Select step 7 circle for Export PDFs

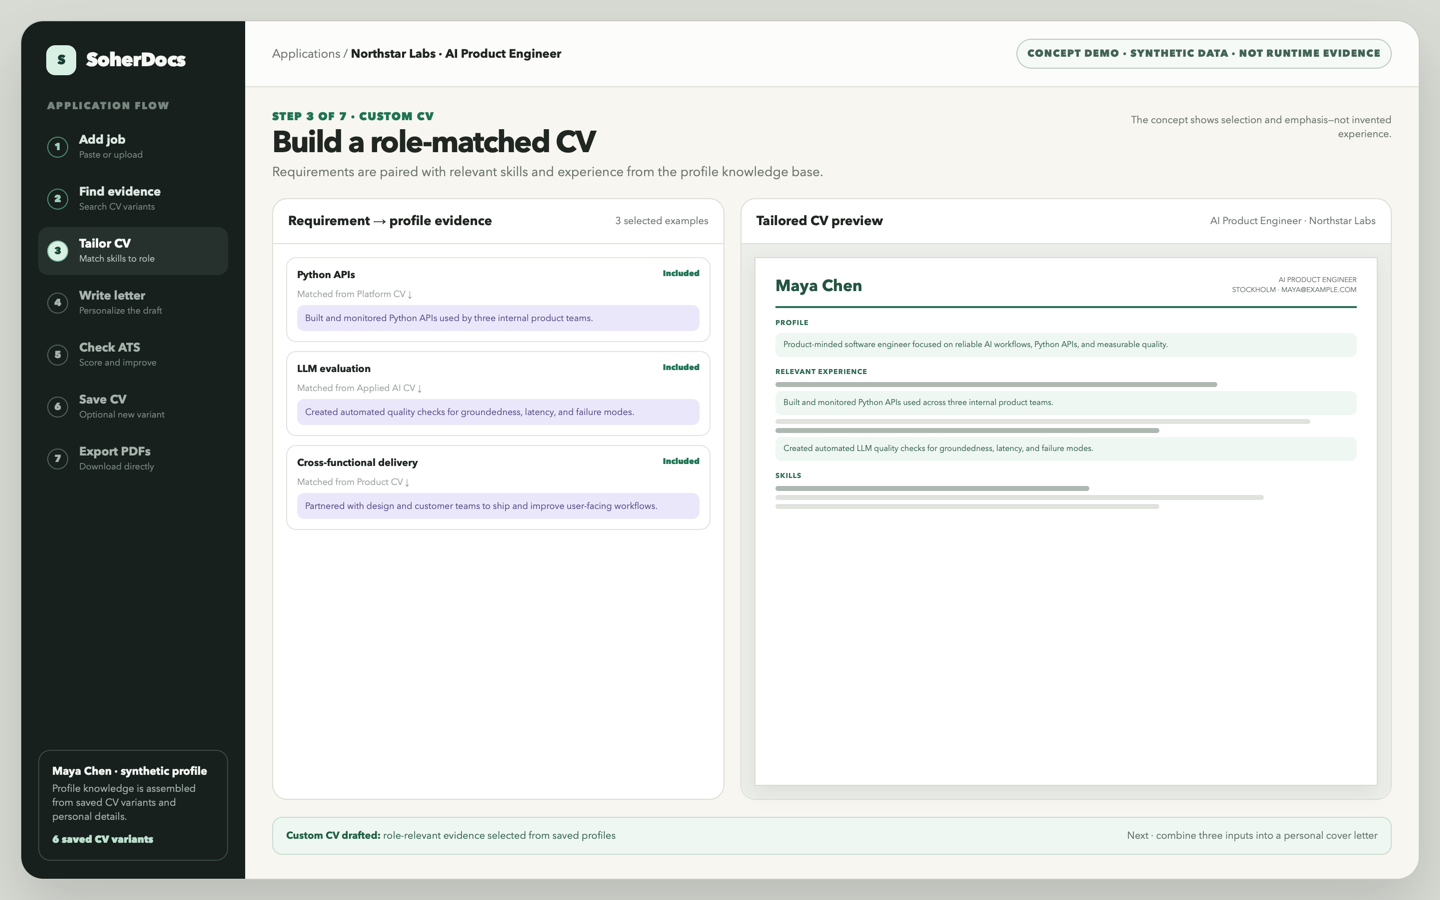[58, 459]
